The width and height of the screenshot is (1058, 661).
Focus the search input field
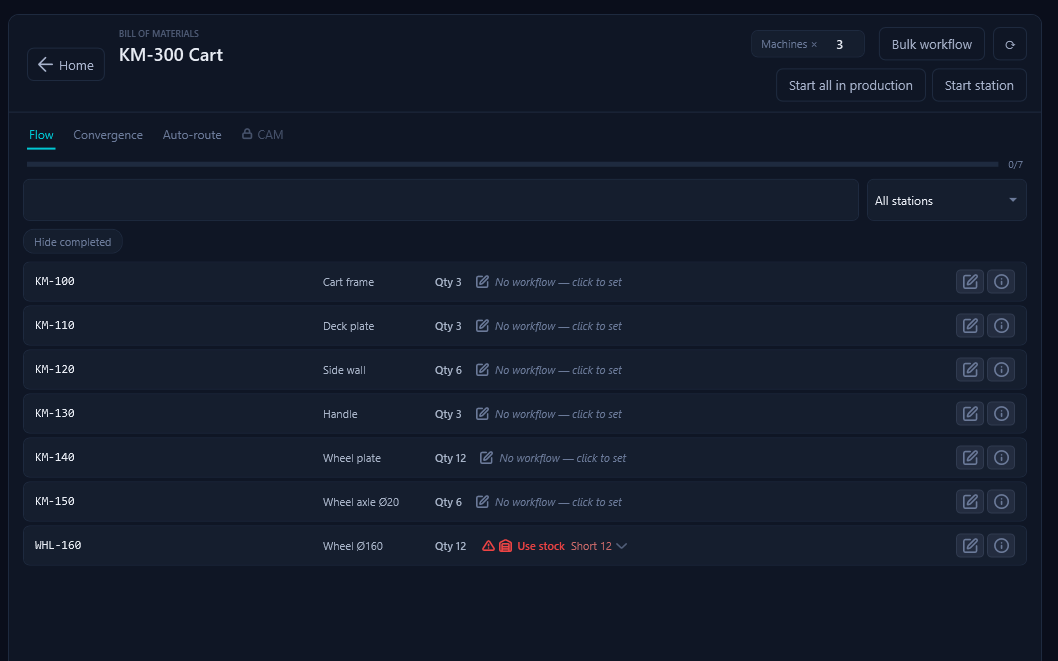441,200
